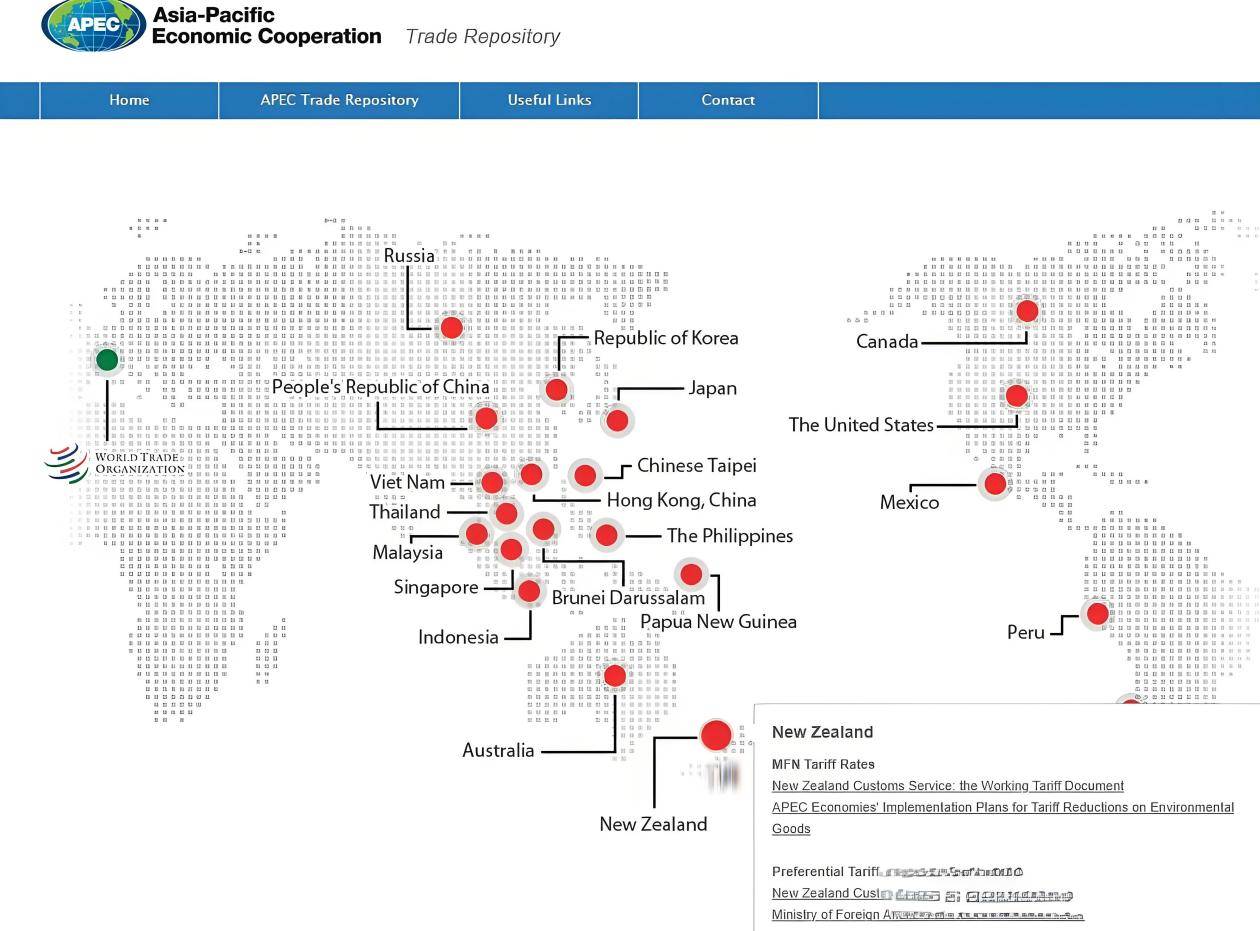
Task: Click the 'Trade Repository' header text
Action: click(483, 36)
